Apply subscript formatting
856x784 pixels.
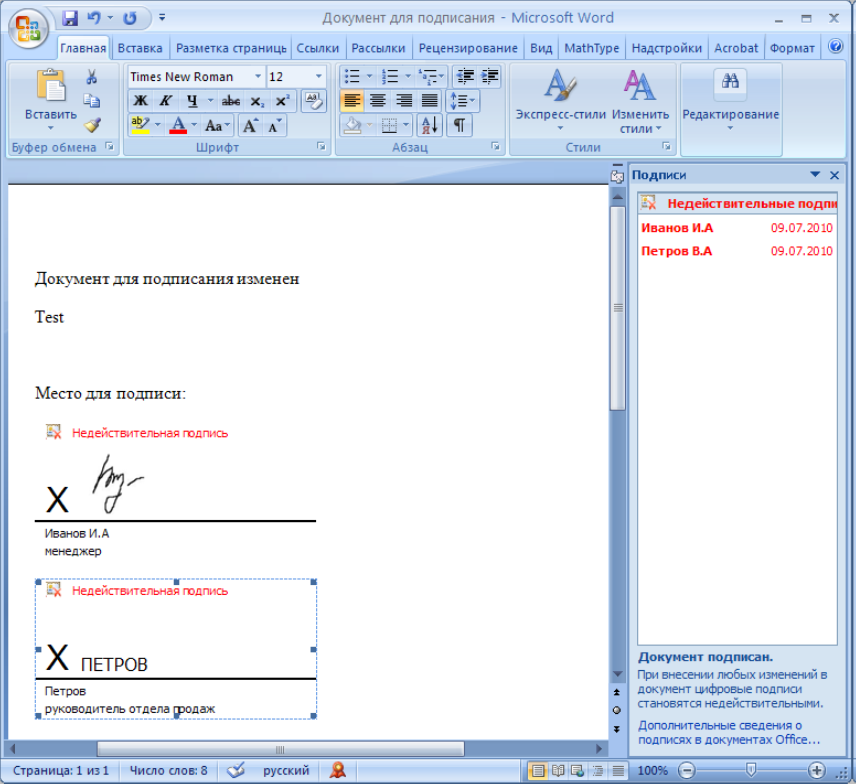click(257, 101)
